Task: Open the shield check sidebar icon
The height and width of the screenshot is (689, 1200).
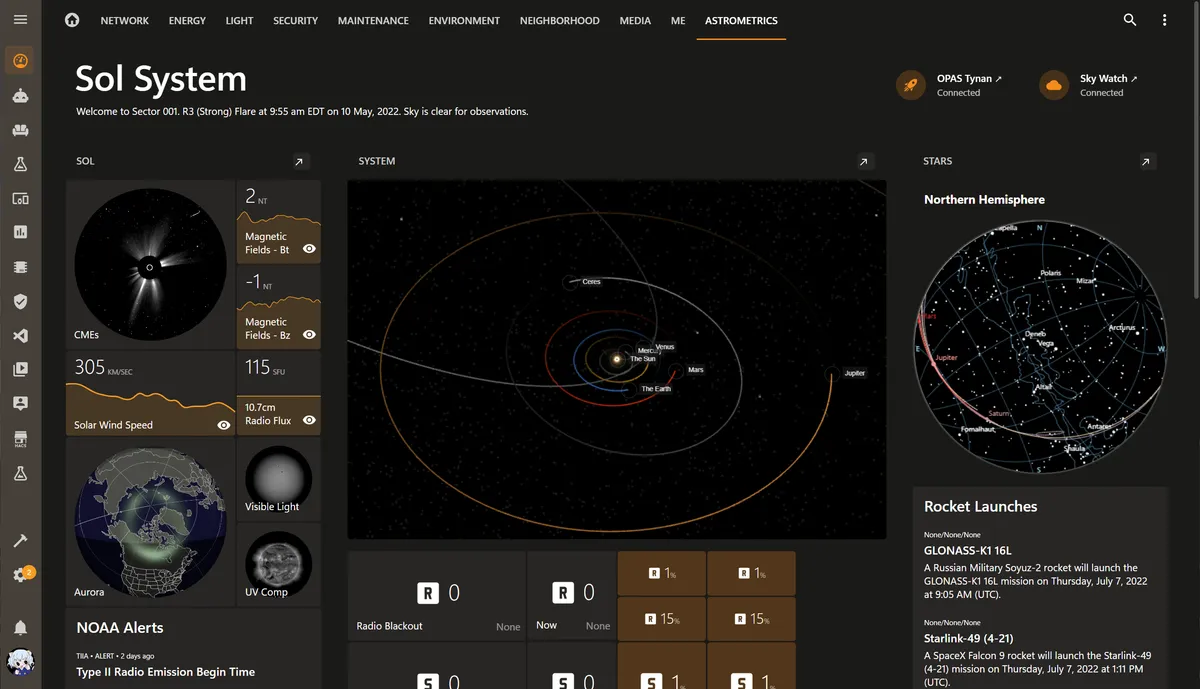Action: click(20, 301)
